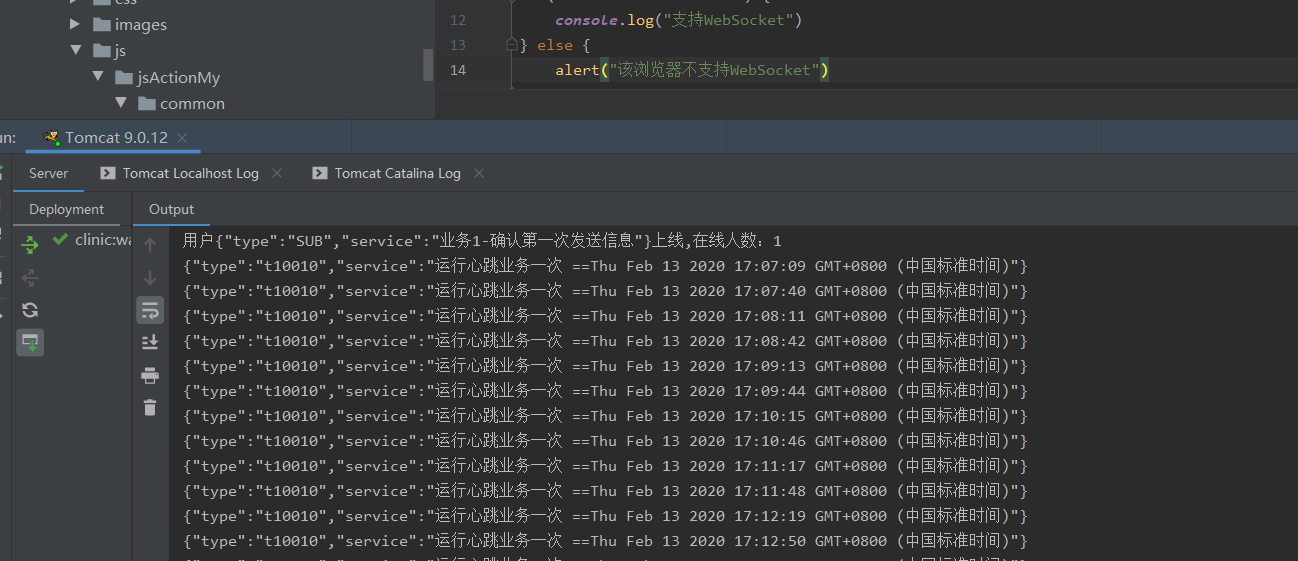Click the log line timestamped 17:07:09
1298x561 pixels.
tap(605, 266)
